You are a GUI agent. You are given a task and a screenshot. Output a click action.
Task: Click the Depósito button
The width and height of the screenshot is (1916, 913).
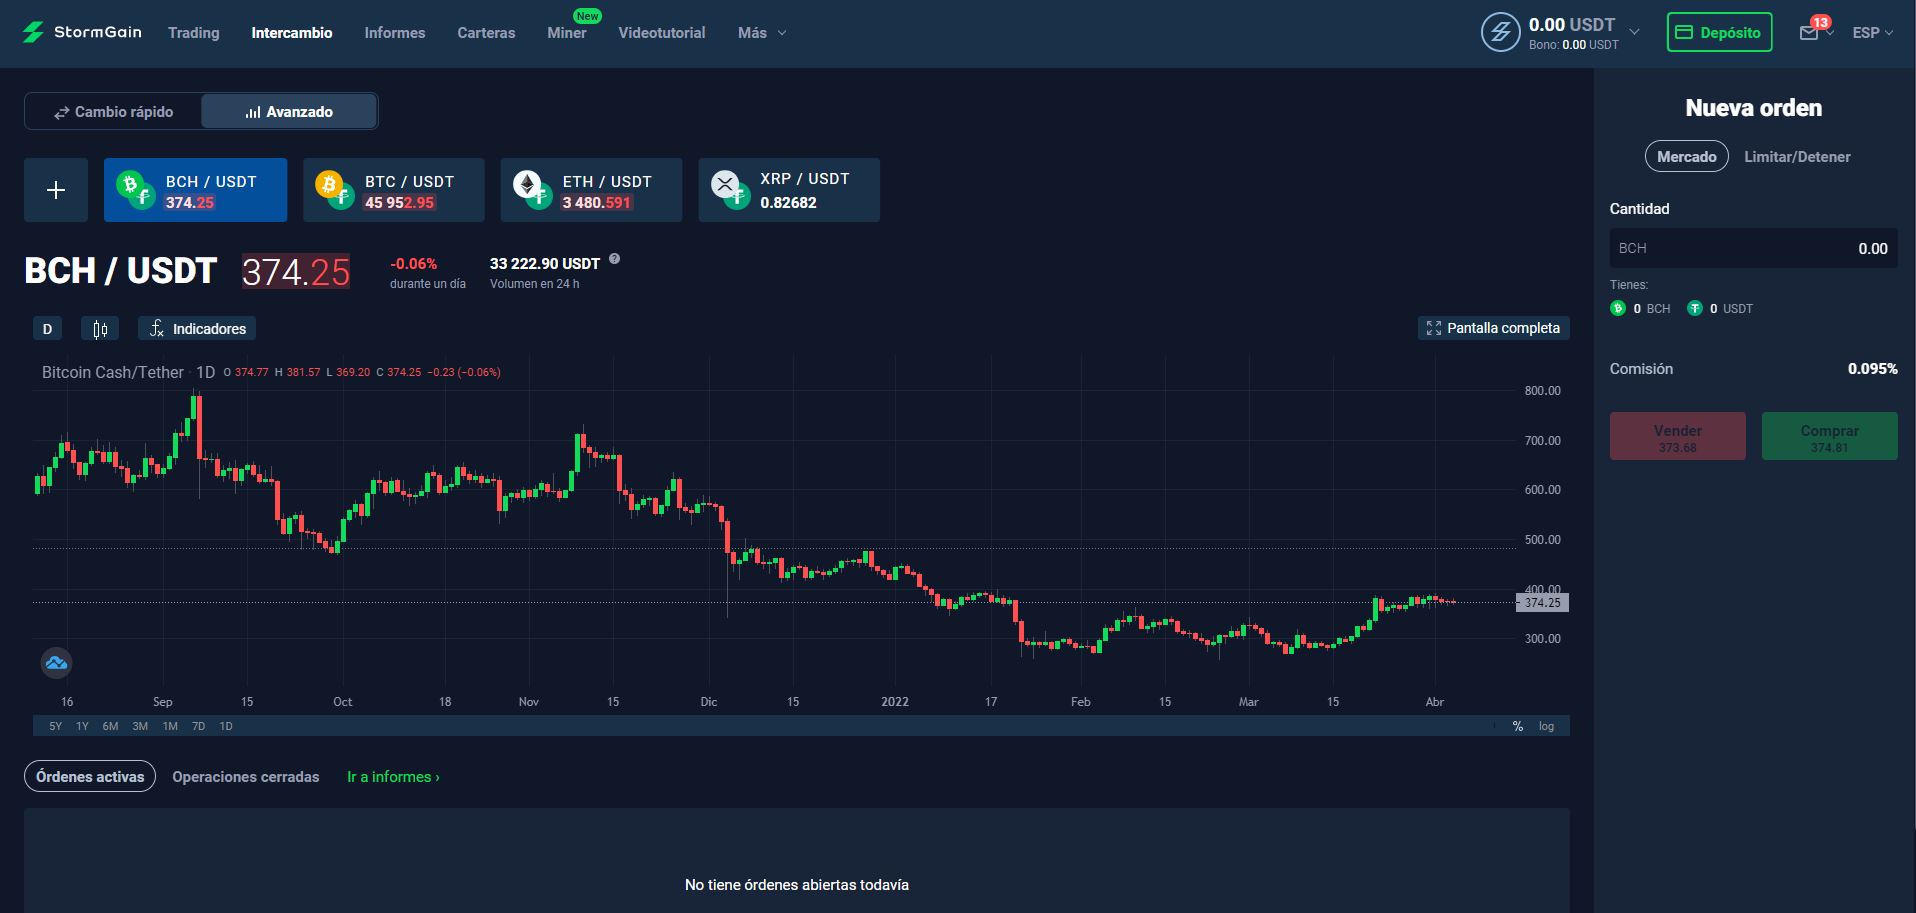pyautogui.click(x=1719, y=32)
